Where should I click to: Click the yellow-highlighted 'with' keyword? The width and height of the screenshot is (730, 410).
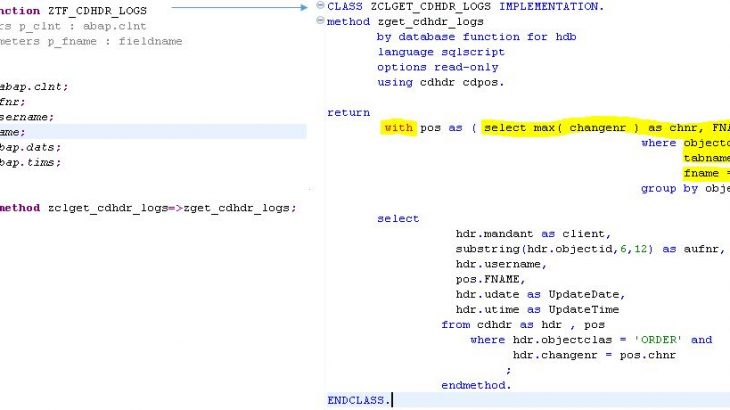pos(398,128)
